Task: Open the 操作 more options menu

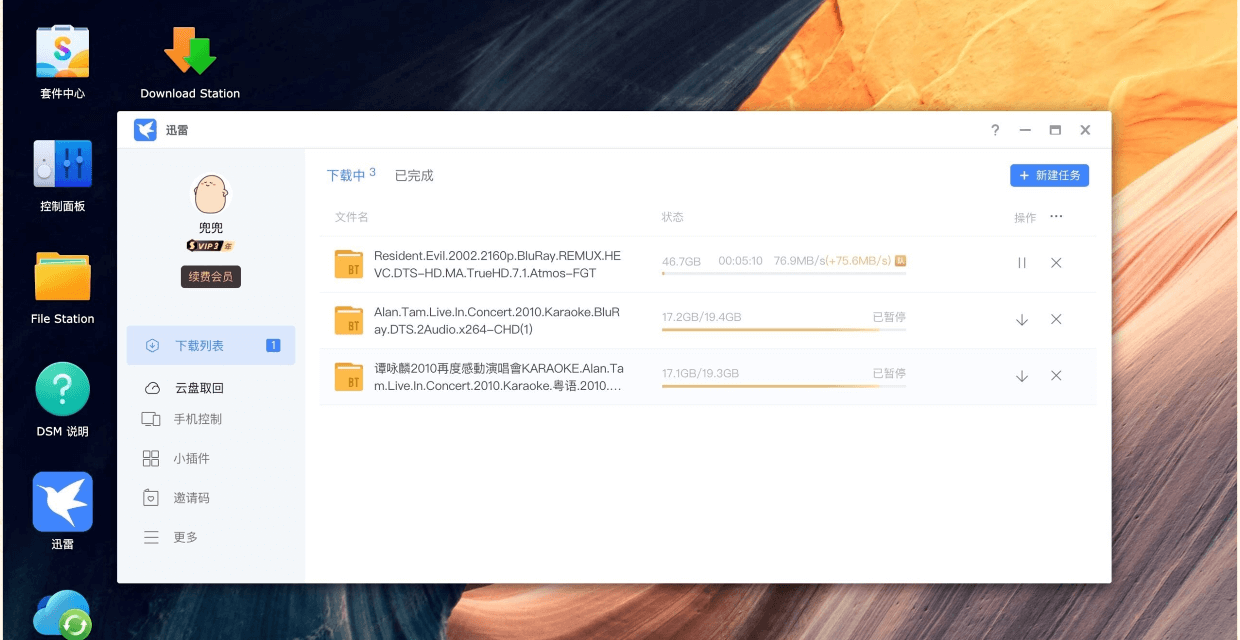Action: click(1055, 216)
